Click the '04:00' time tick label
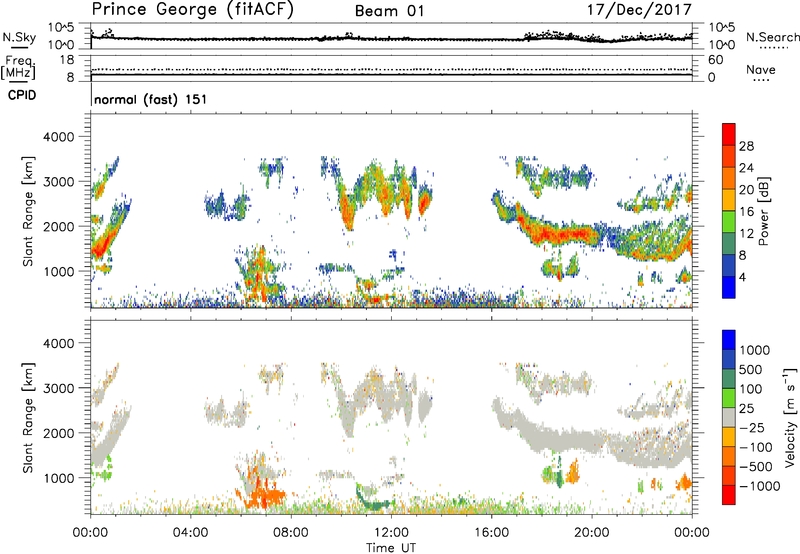This screenshot has width=800, height=554. point(190,533)
